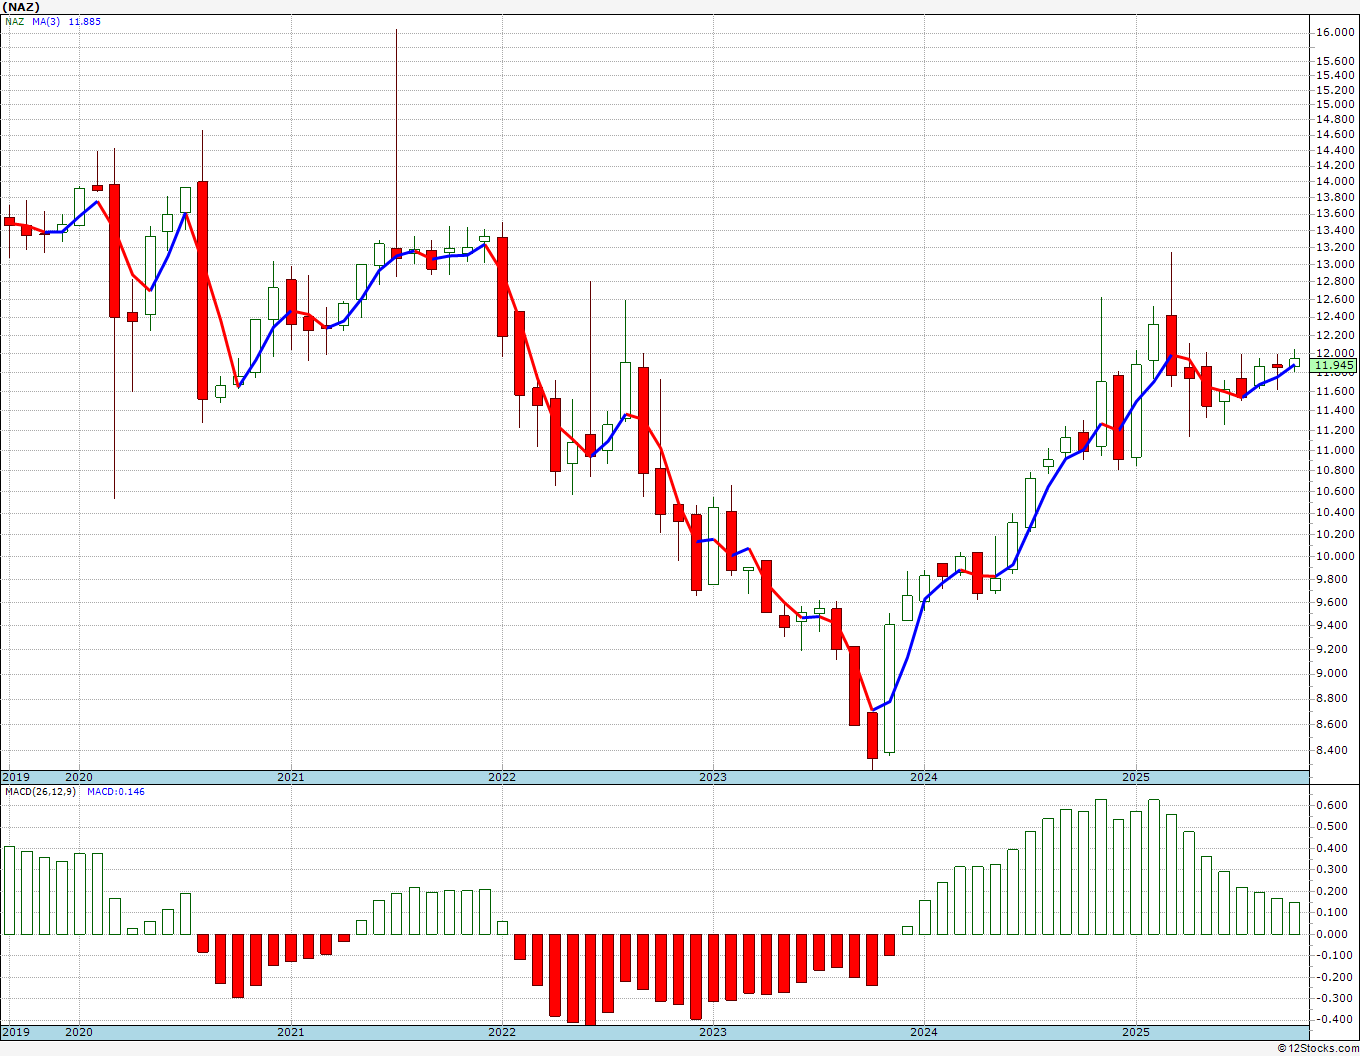This screenshot has width=1360, height=1056.
Task: Click the MA(3) legend label
Action: click(x=46, y=21)
